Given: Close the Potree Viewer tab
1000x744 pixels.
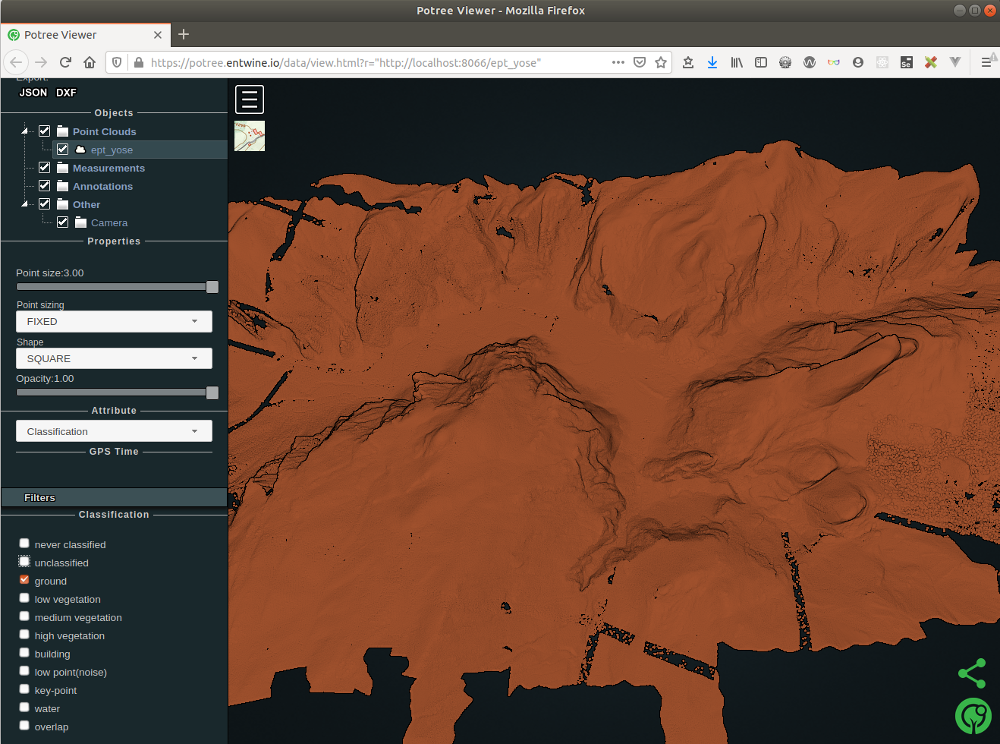Looking at the screenshot, I should coord(158,34).
